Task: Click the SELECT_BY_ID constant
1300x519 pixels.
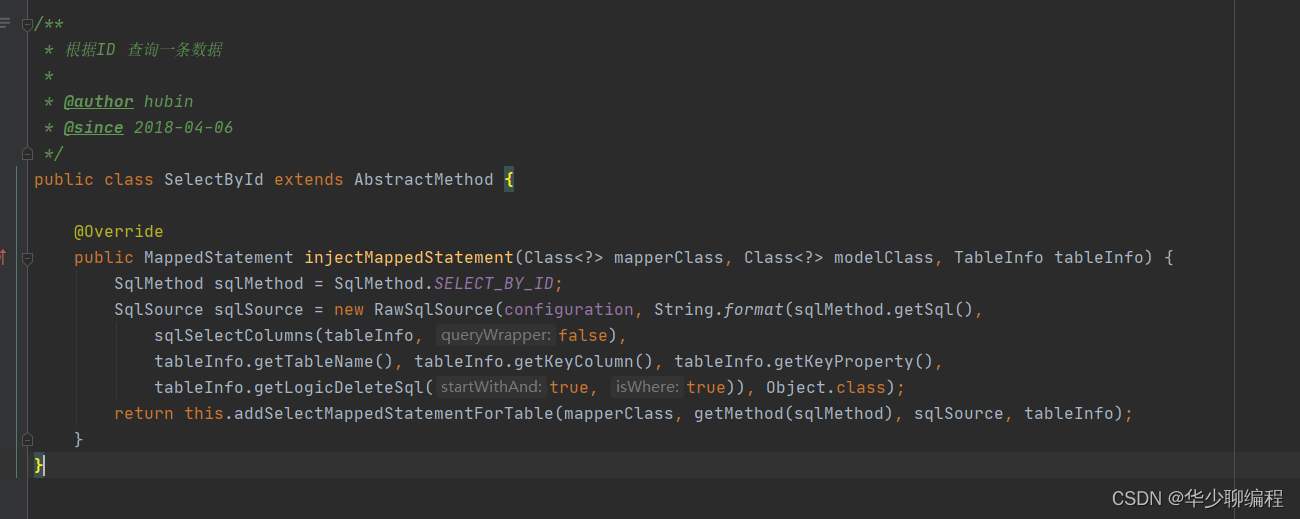Action: pos(494,284)
